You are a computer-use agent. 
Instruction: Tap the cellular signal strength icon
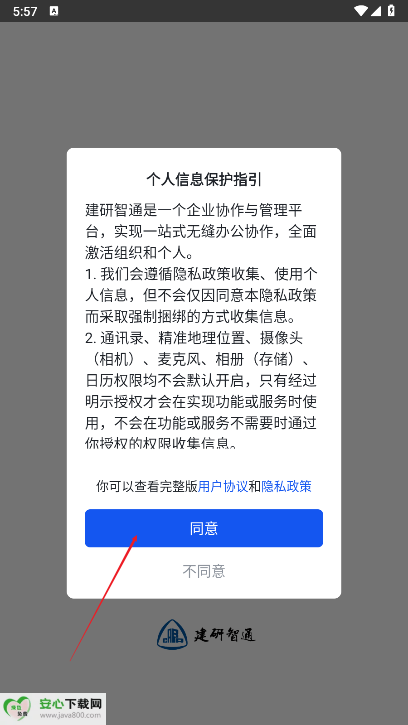[375, 11]
